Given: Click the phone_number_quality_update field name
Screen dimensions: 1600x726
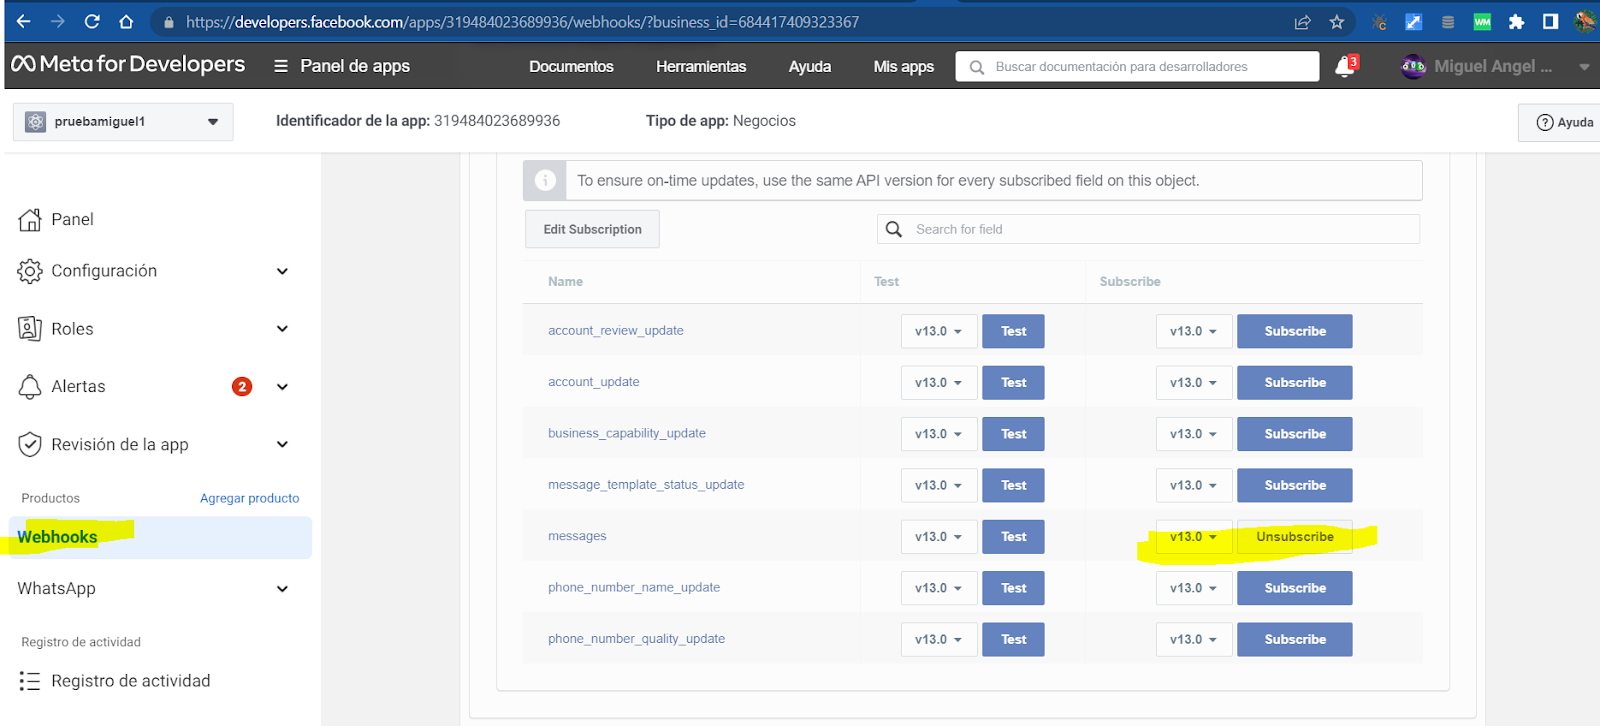Looking at the screenshot, I should click(636, 638).
